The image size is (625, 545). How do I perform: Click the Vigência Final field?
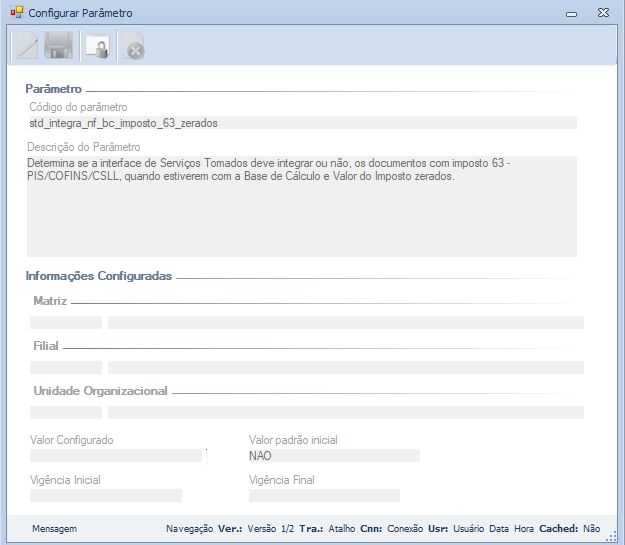click(324, 496)
